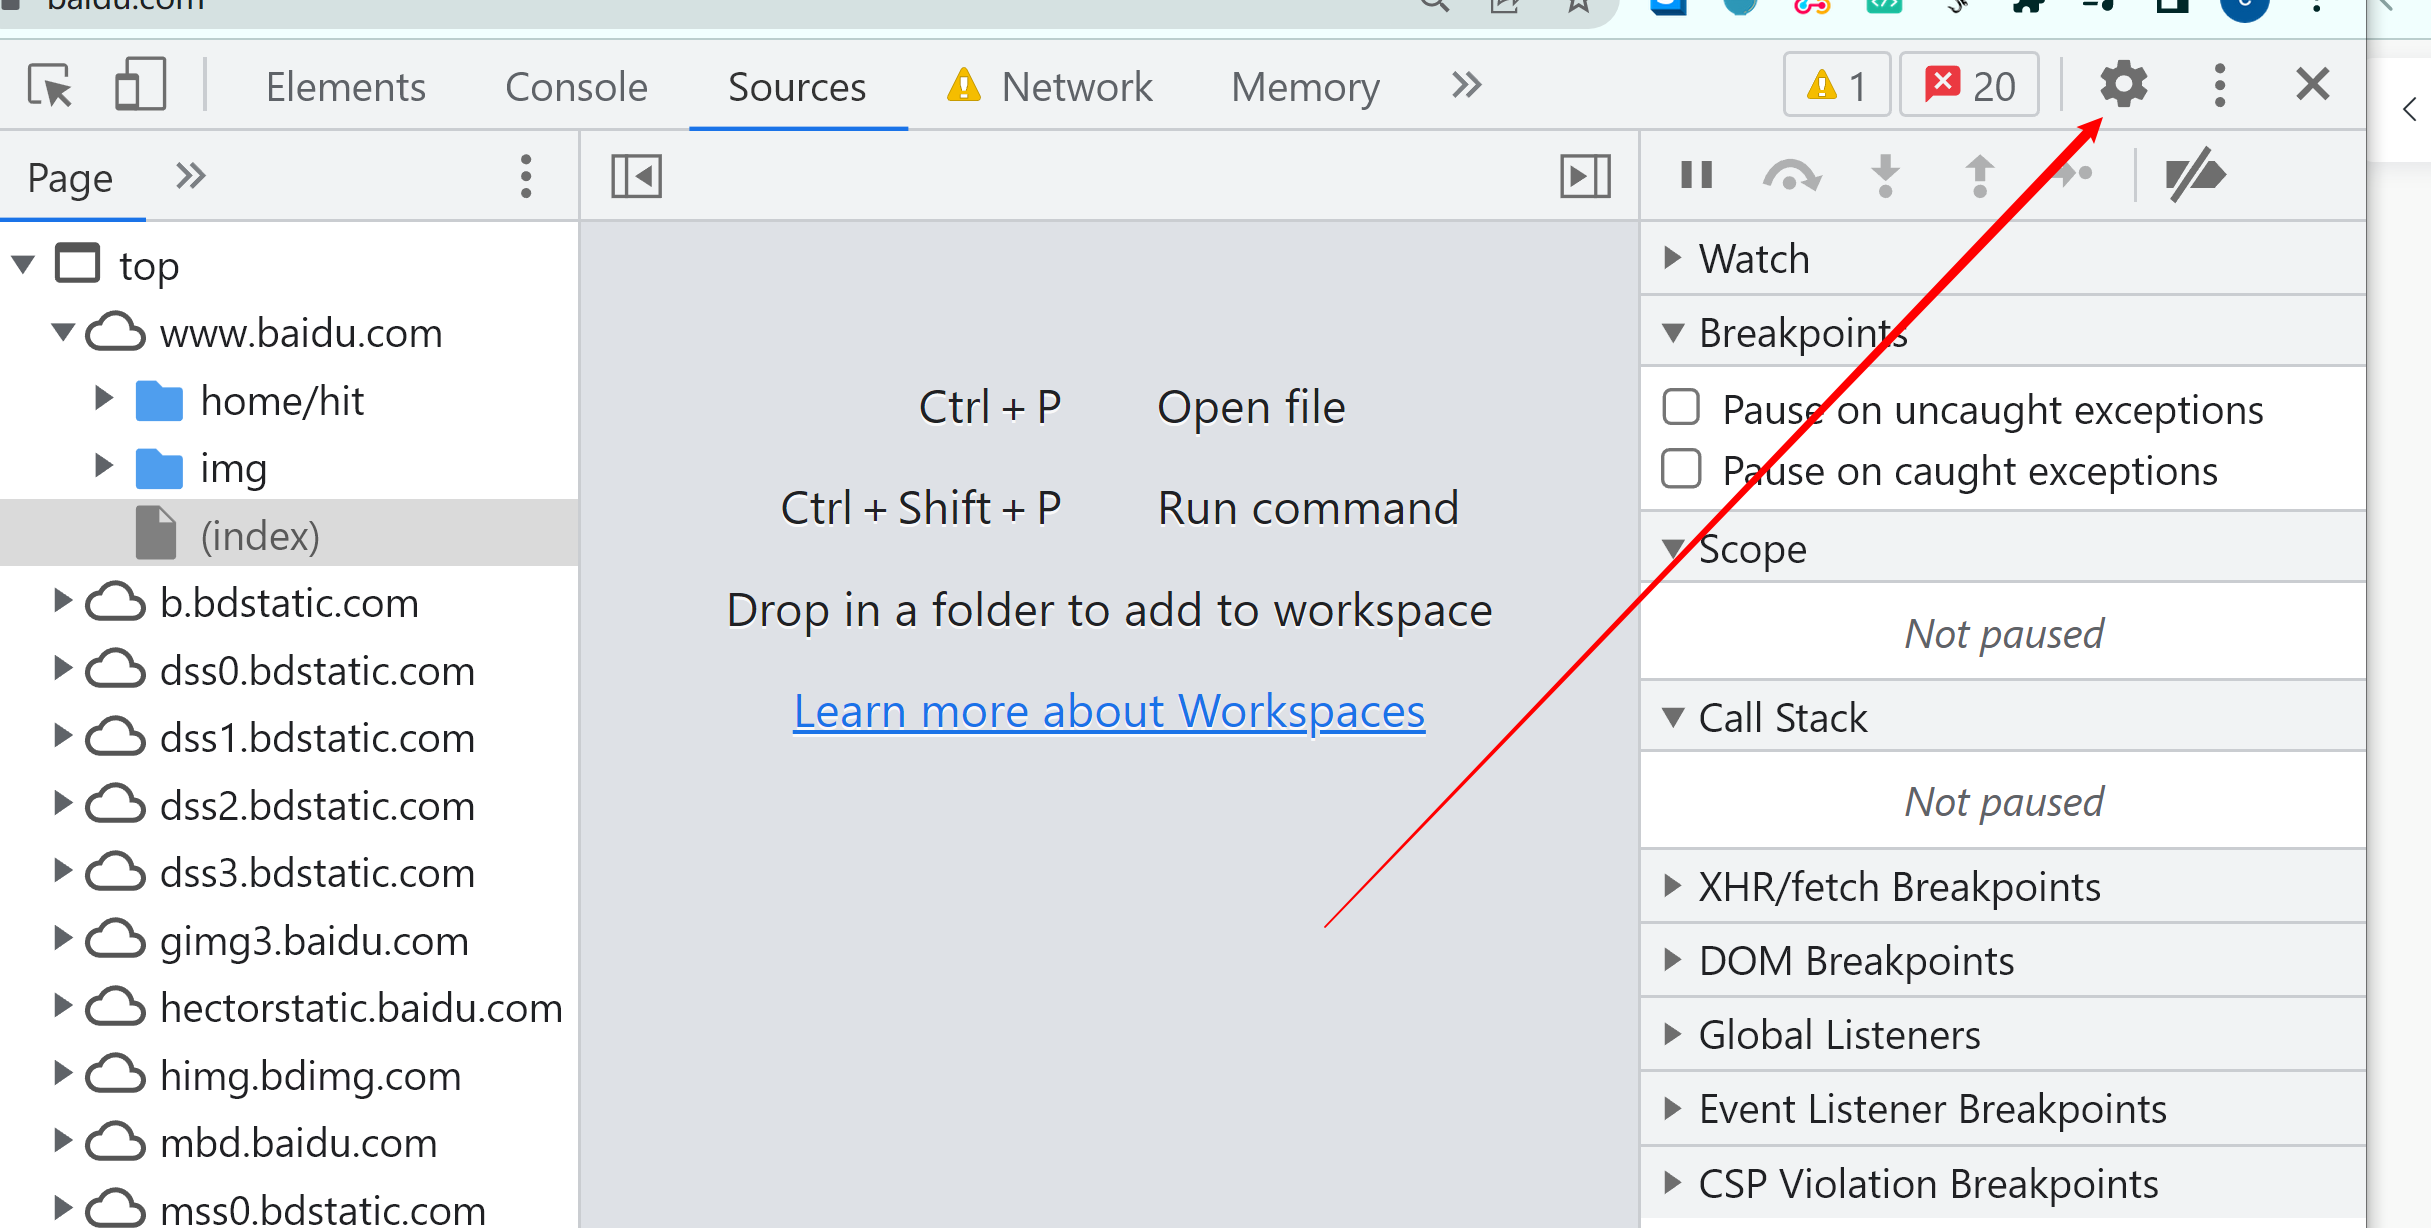The height and width of the screenshot is (1228, 2431).
Task: Open Learn more about Workspaces link
Action: click(1109, 712)
